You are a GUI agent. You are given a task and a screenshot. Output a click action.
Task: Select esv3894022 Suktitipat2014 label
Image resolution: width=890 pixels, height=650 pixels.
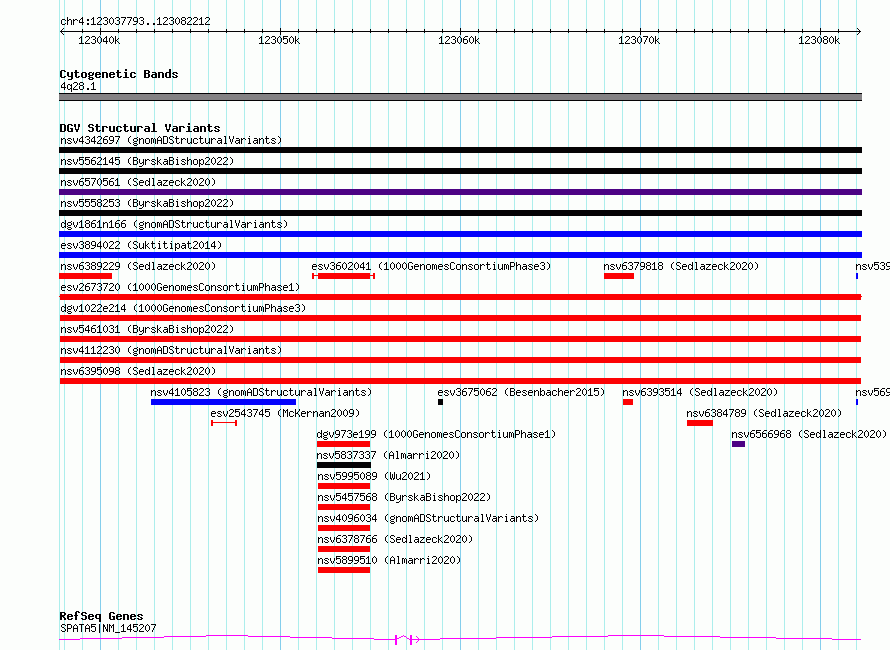[141, 245]
